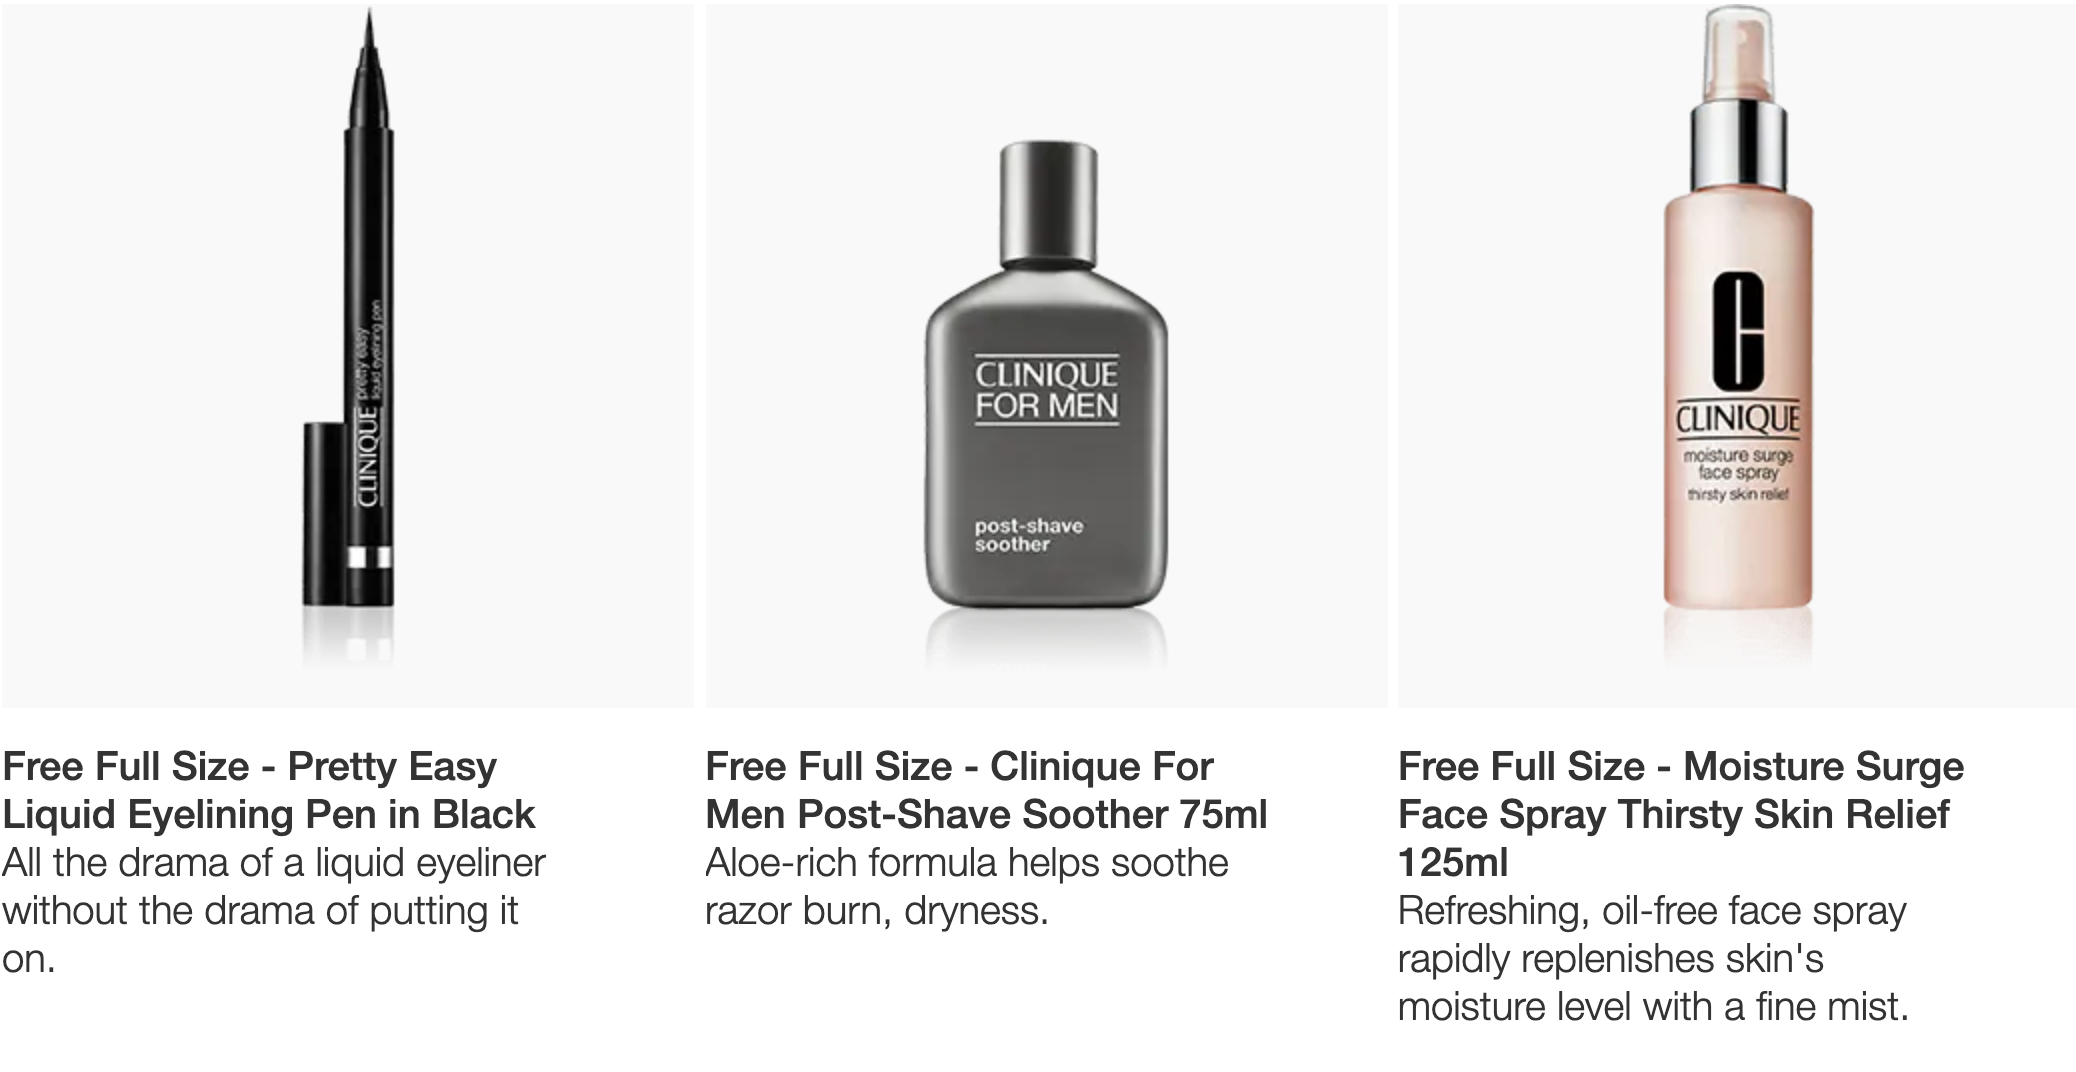The width and height of the screenshot is (2076, 1072).
Task: Click the grey cap of shave bottle
Action: (x=1046, y=205)
